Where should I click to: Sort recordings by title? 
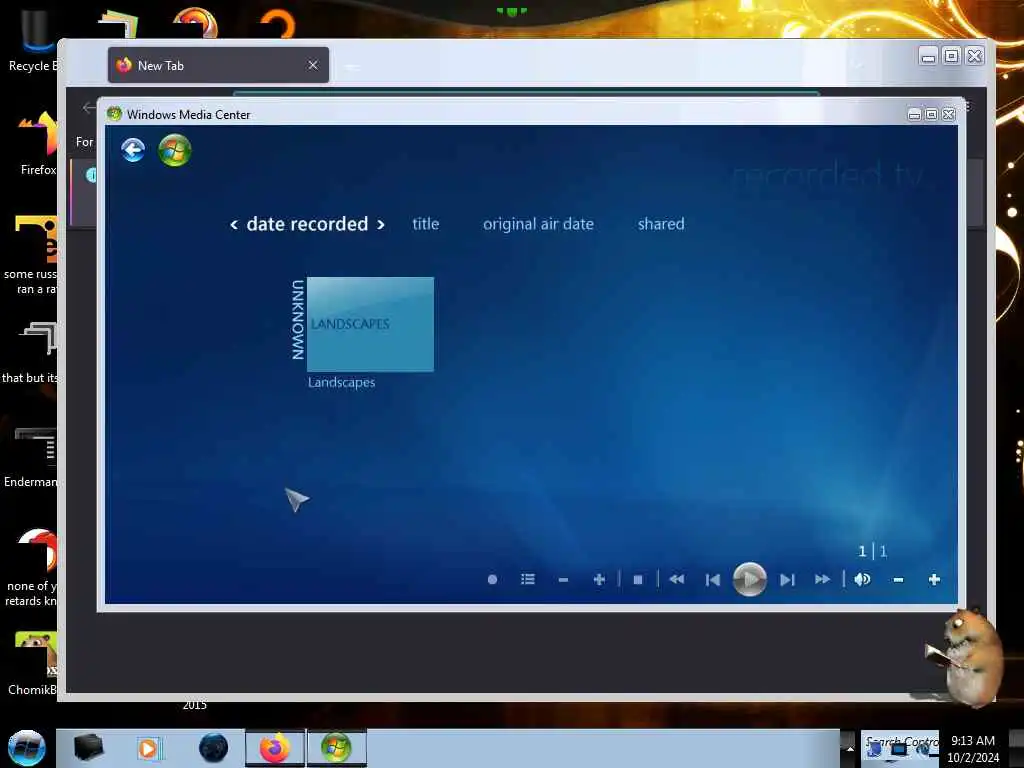click(x=426, y=224)
